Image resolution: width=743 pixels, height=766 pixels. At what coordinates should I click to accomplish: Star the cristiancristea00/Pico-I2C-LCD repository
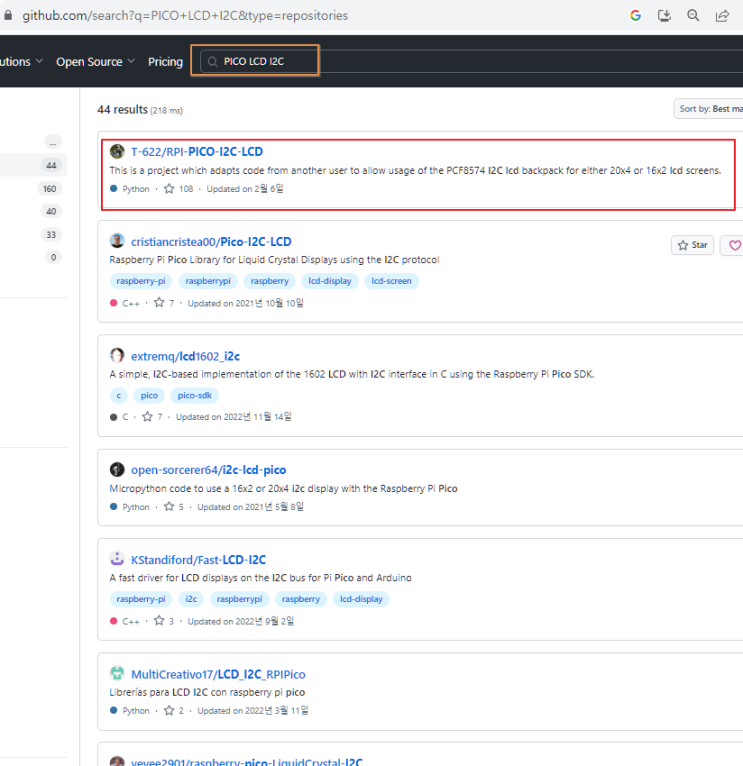(x=692, y=245)
